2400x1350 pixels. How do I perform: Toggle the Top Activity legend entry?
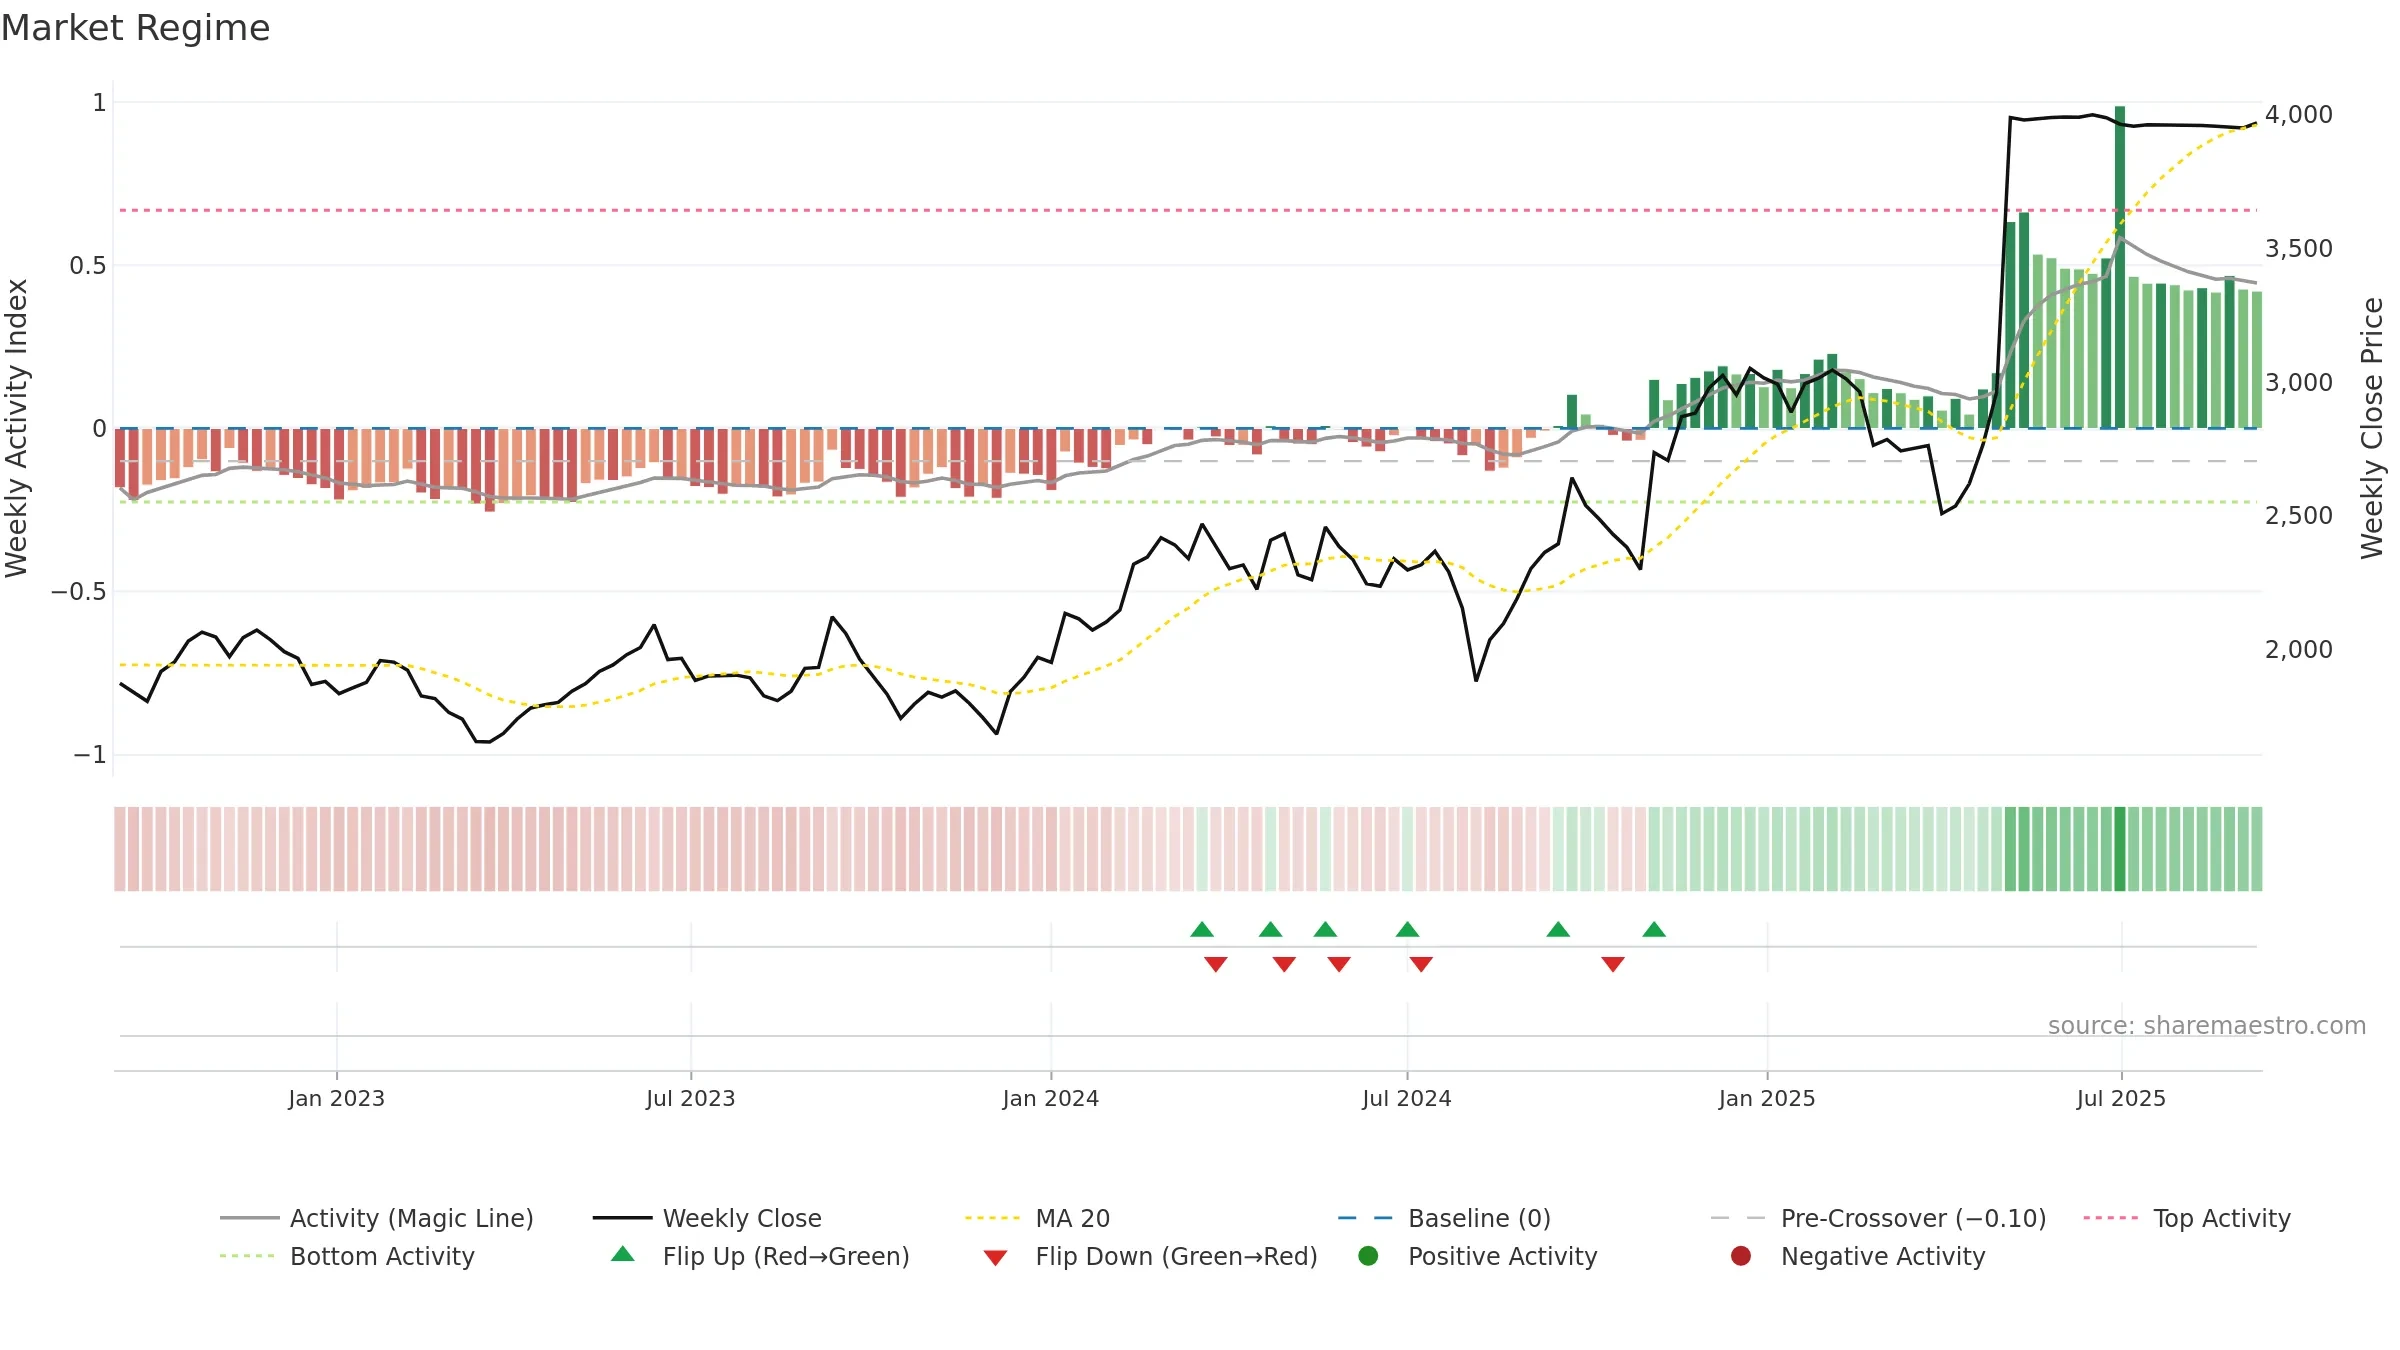2186,1218
